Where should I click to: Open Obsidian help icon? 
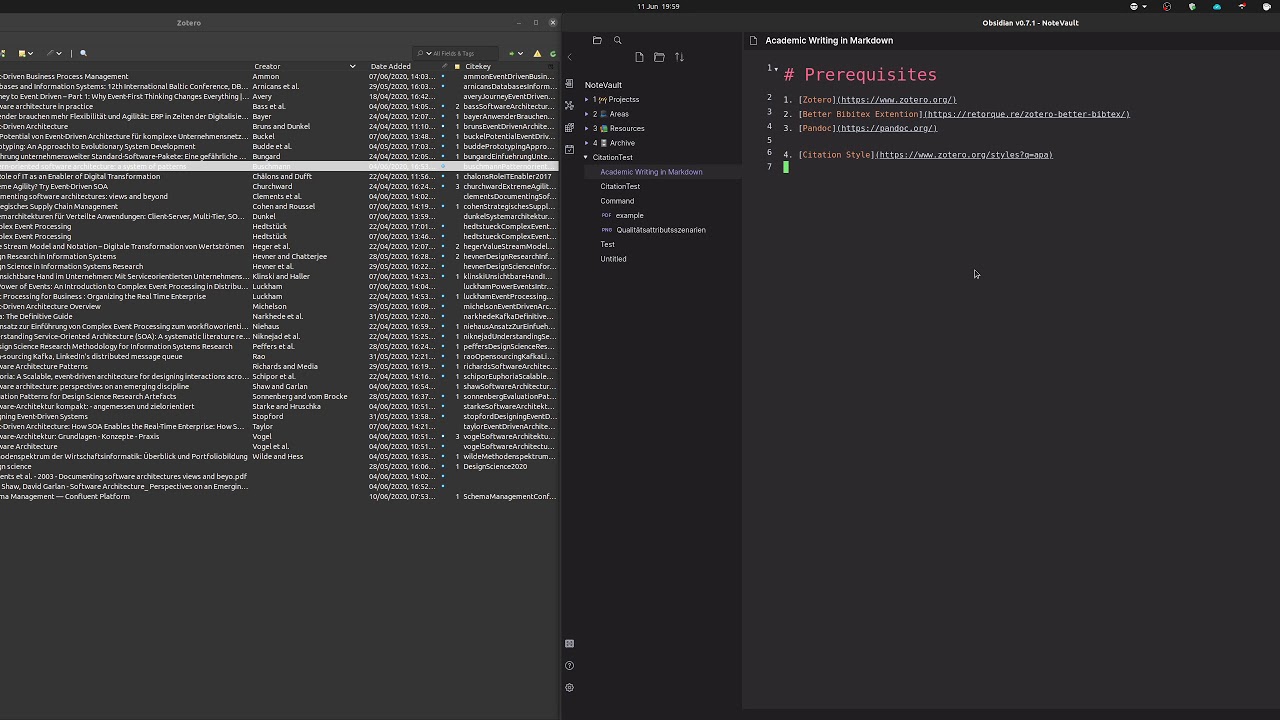tap(569, 666)
